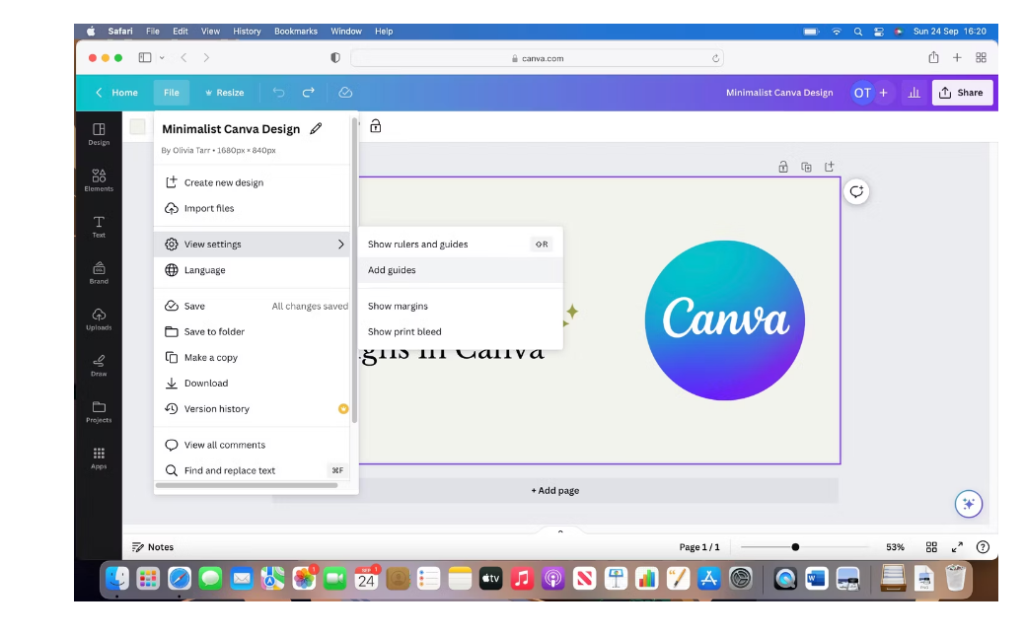The image size is (1024, 634).
Task: Click the canva.com address bar
Action: (537, 58)
